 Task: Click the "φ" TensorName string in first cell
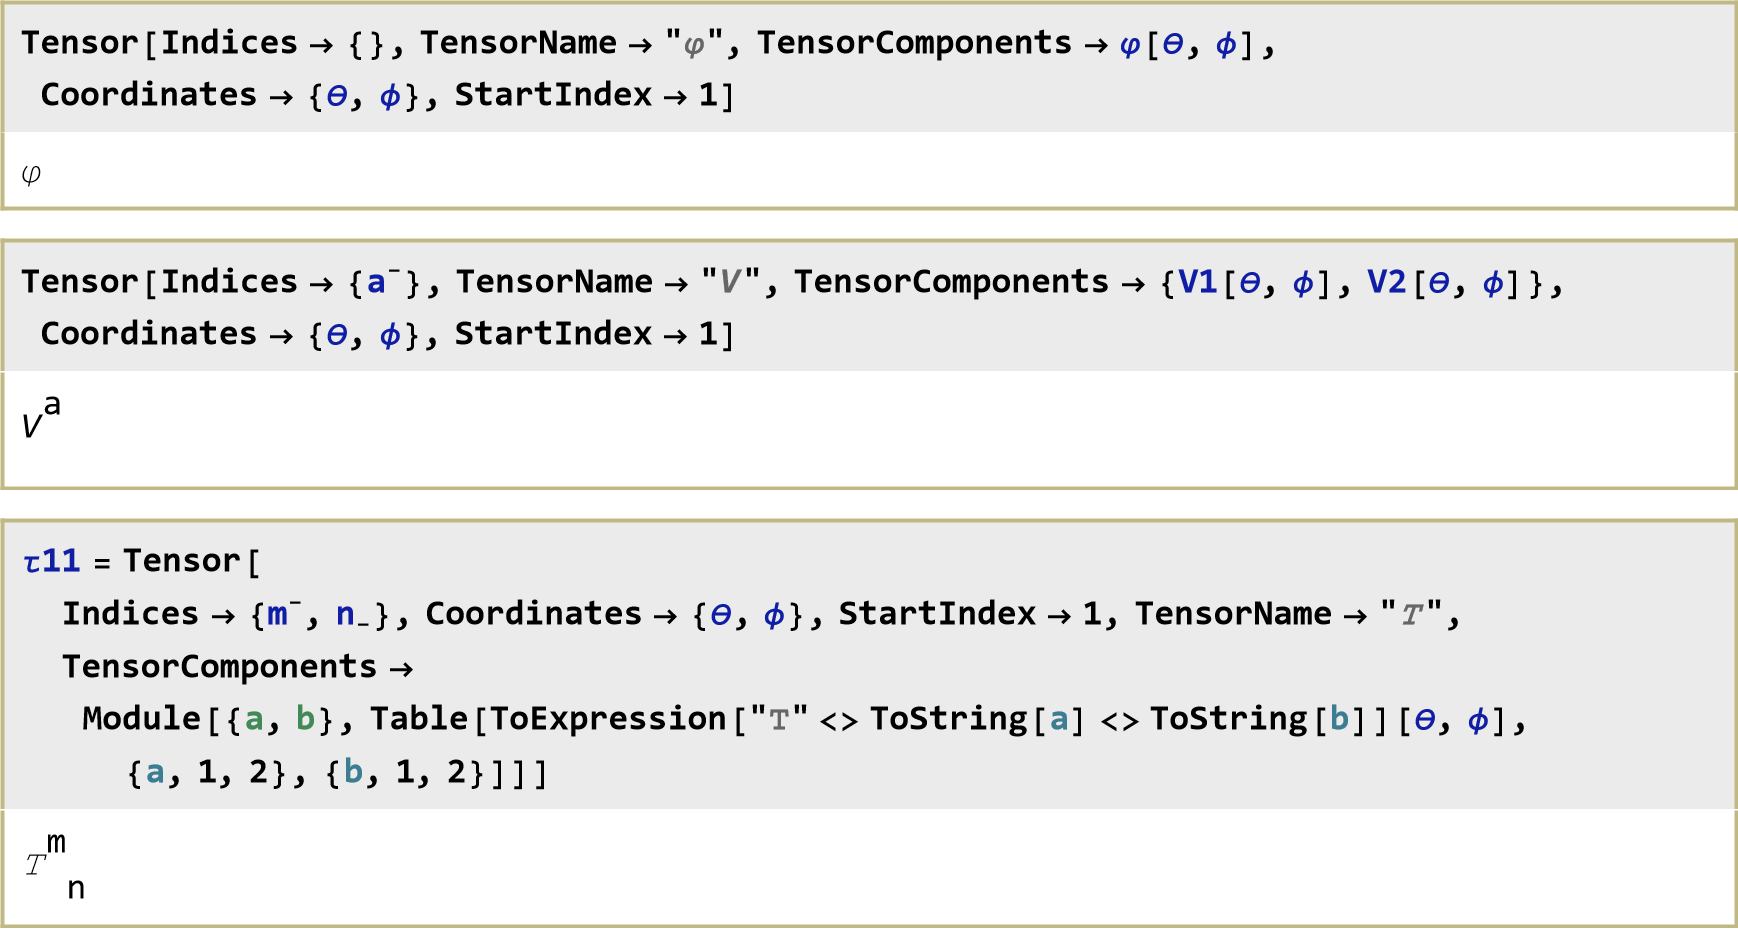693,44
